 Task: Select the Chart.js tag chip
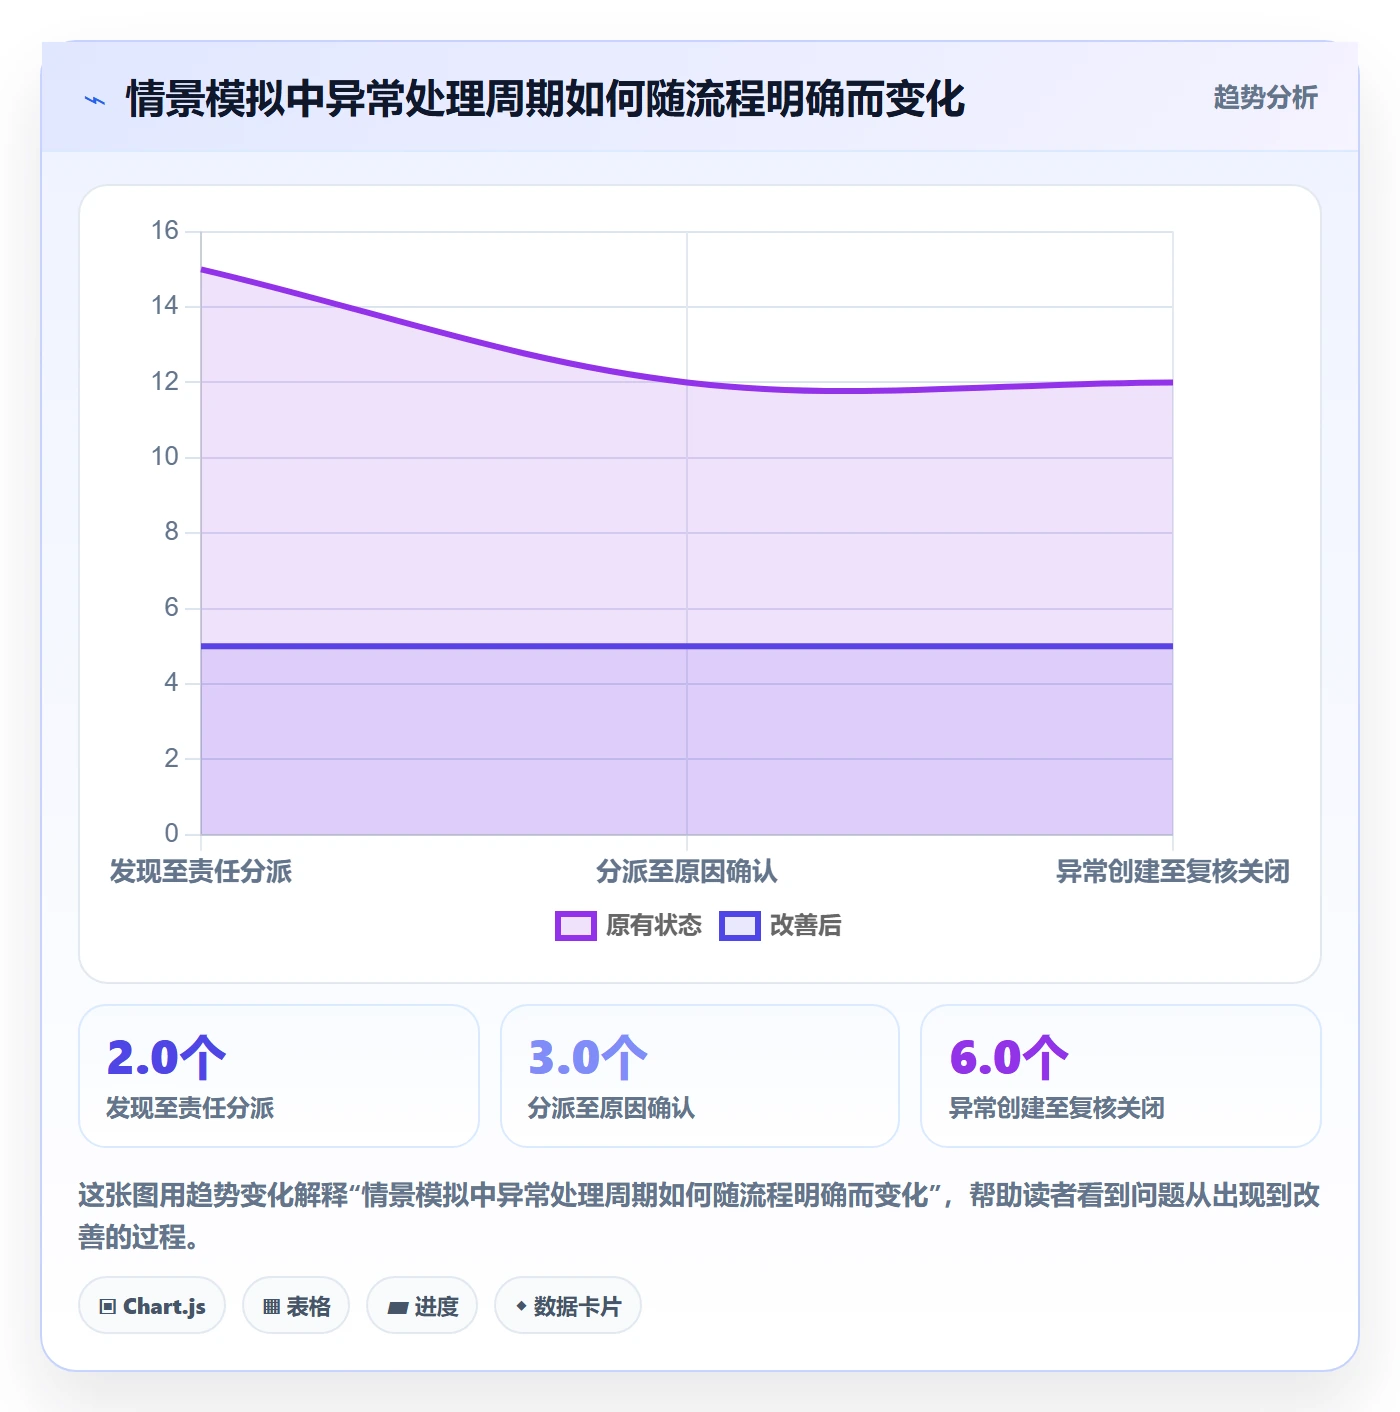pos(152,1305)
